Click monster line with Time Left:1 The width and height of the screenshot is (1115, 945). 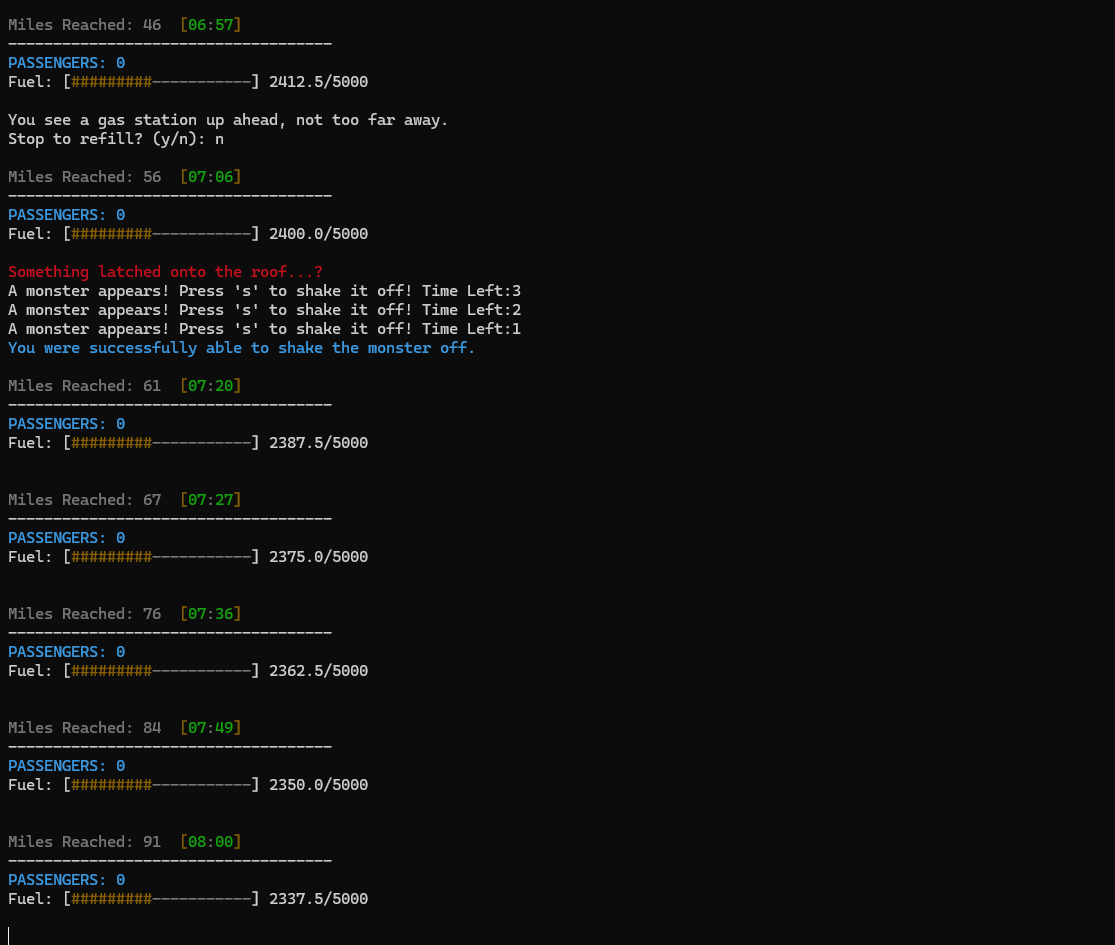[265, 329]
